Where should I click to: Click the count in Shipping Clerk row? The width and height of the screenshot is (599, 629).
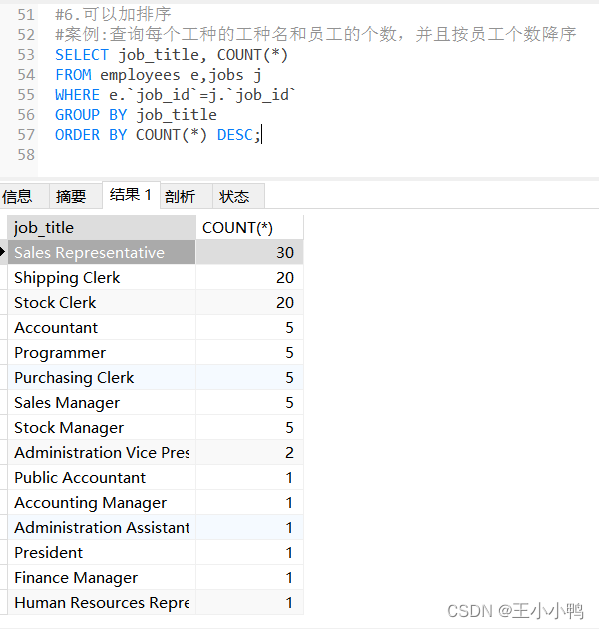click(x=249, y=278)
